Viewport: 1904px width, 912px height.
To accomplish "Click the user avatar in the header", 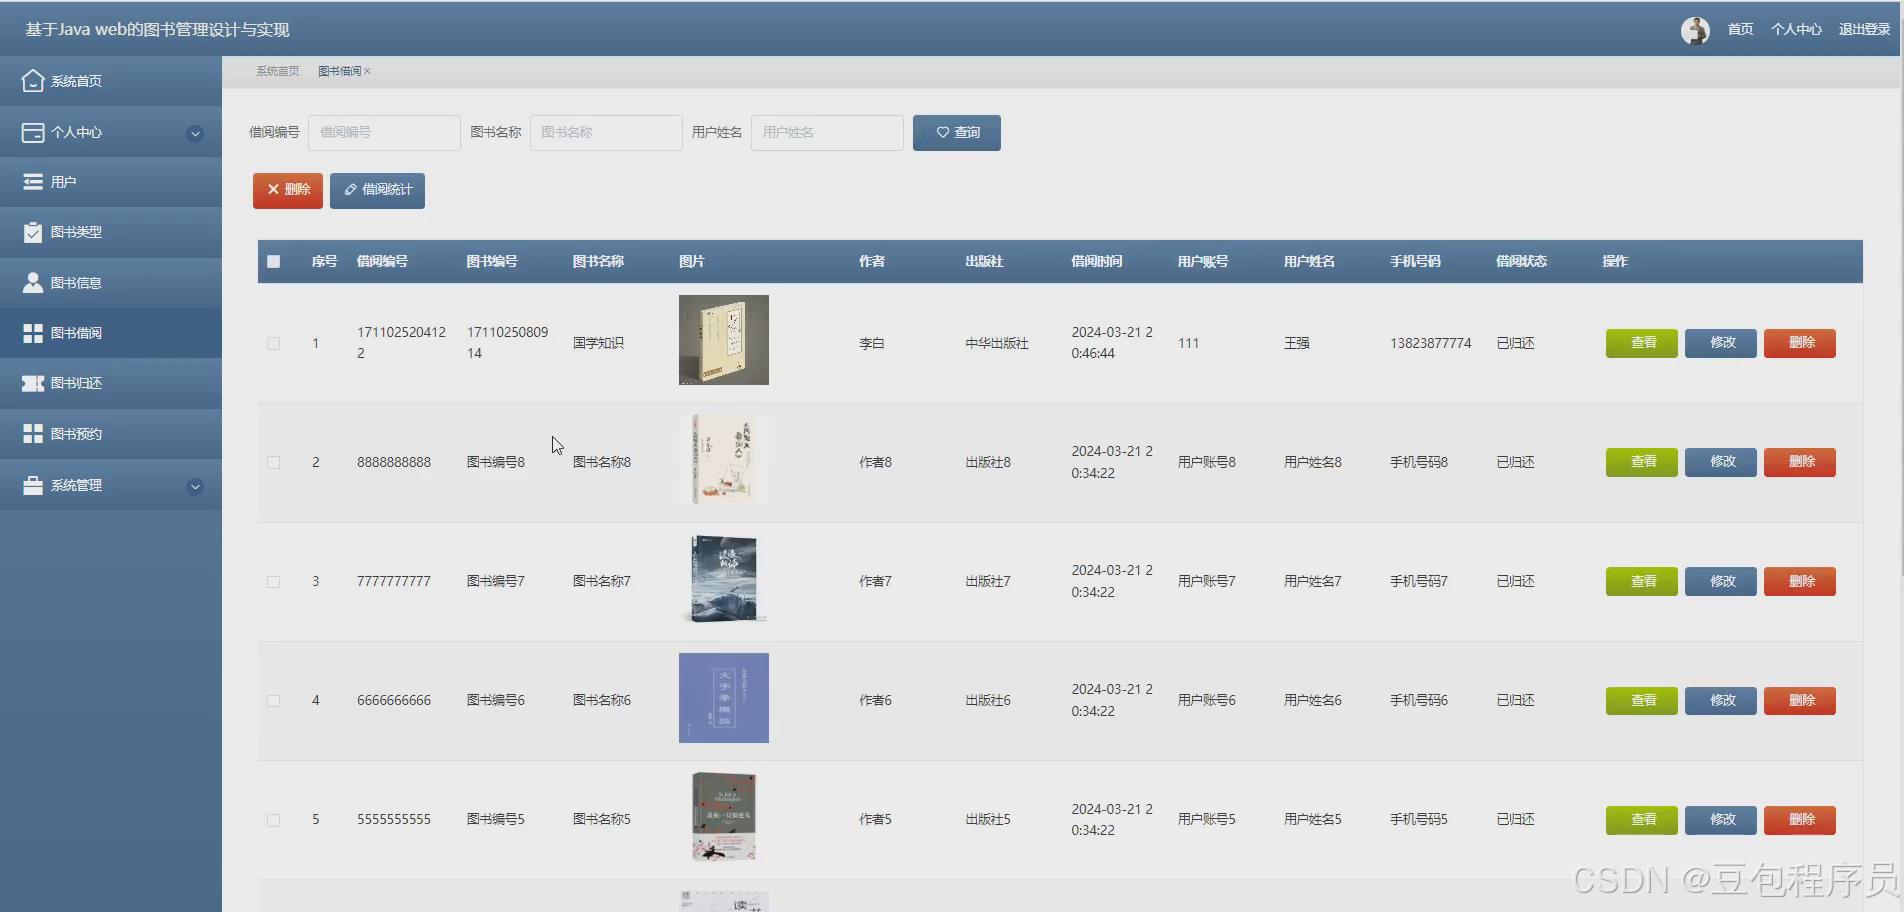I will [x=1695, y=30].
